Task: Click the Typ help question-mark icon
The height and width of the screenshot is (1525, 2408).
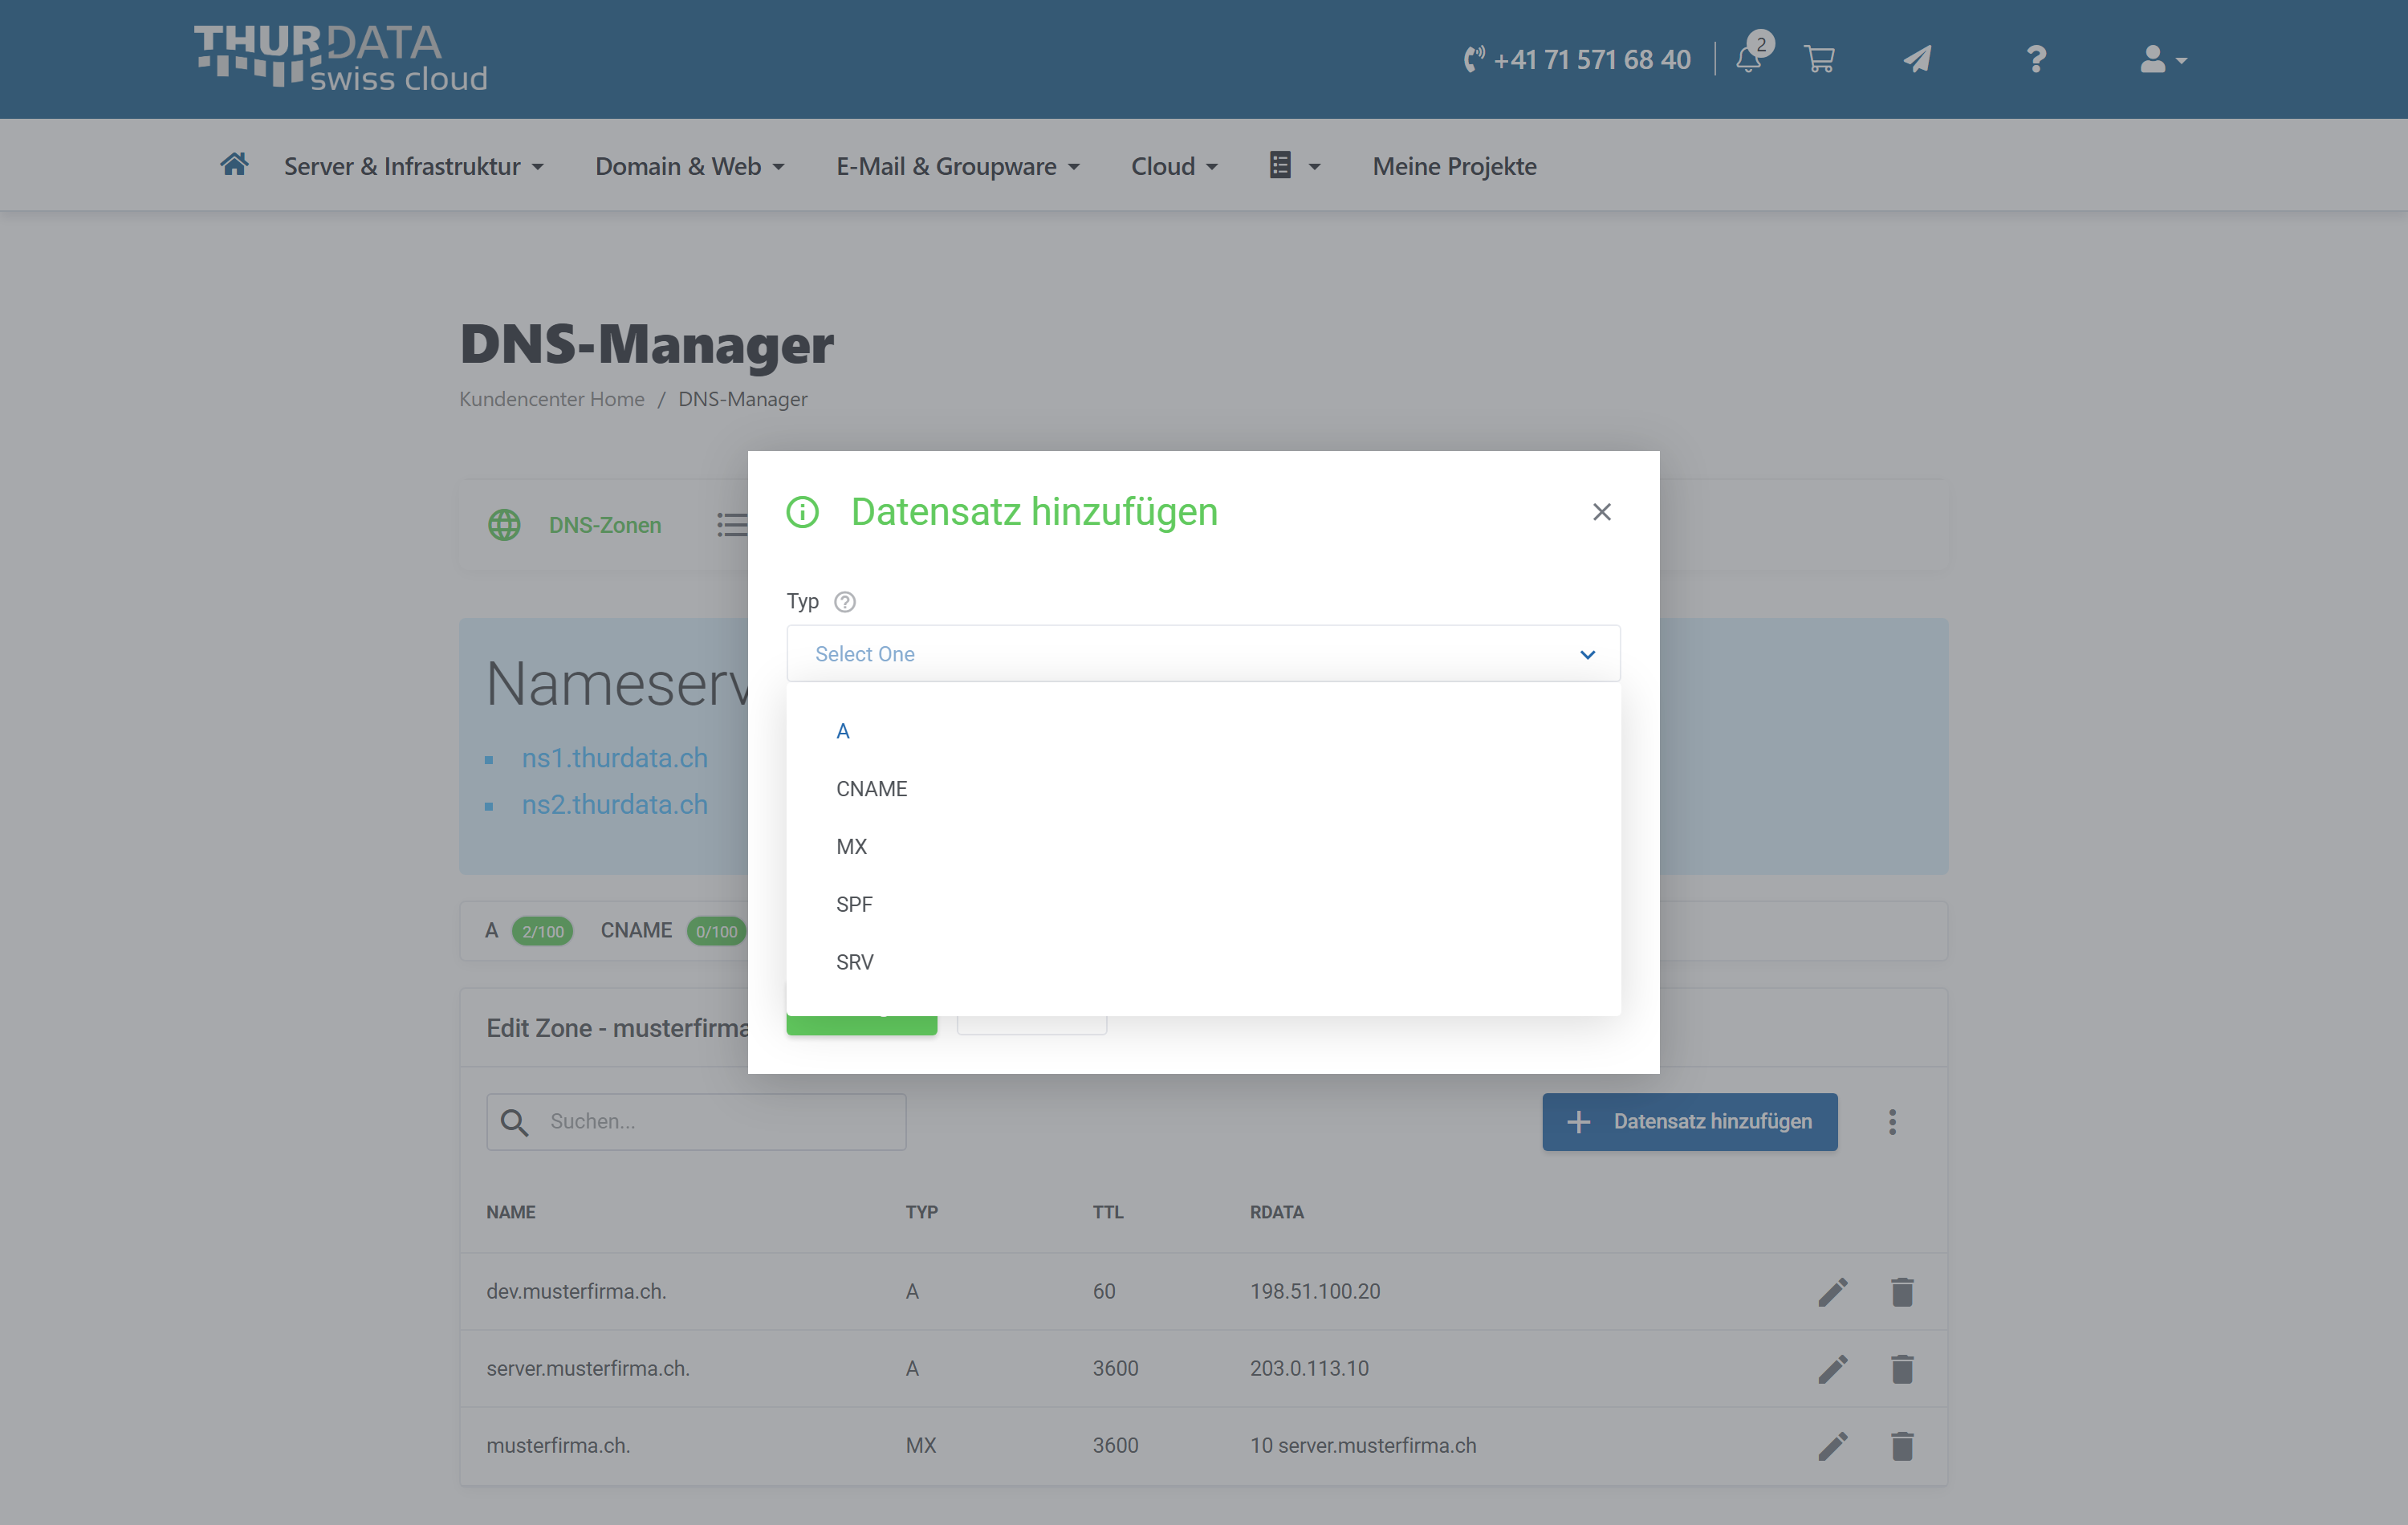Action: tap(845, 602)
